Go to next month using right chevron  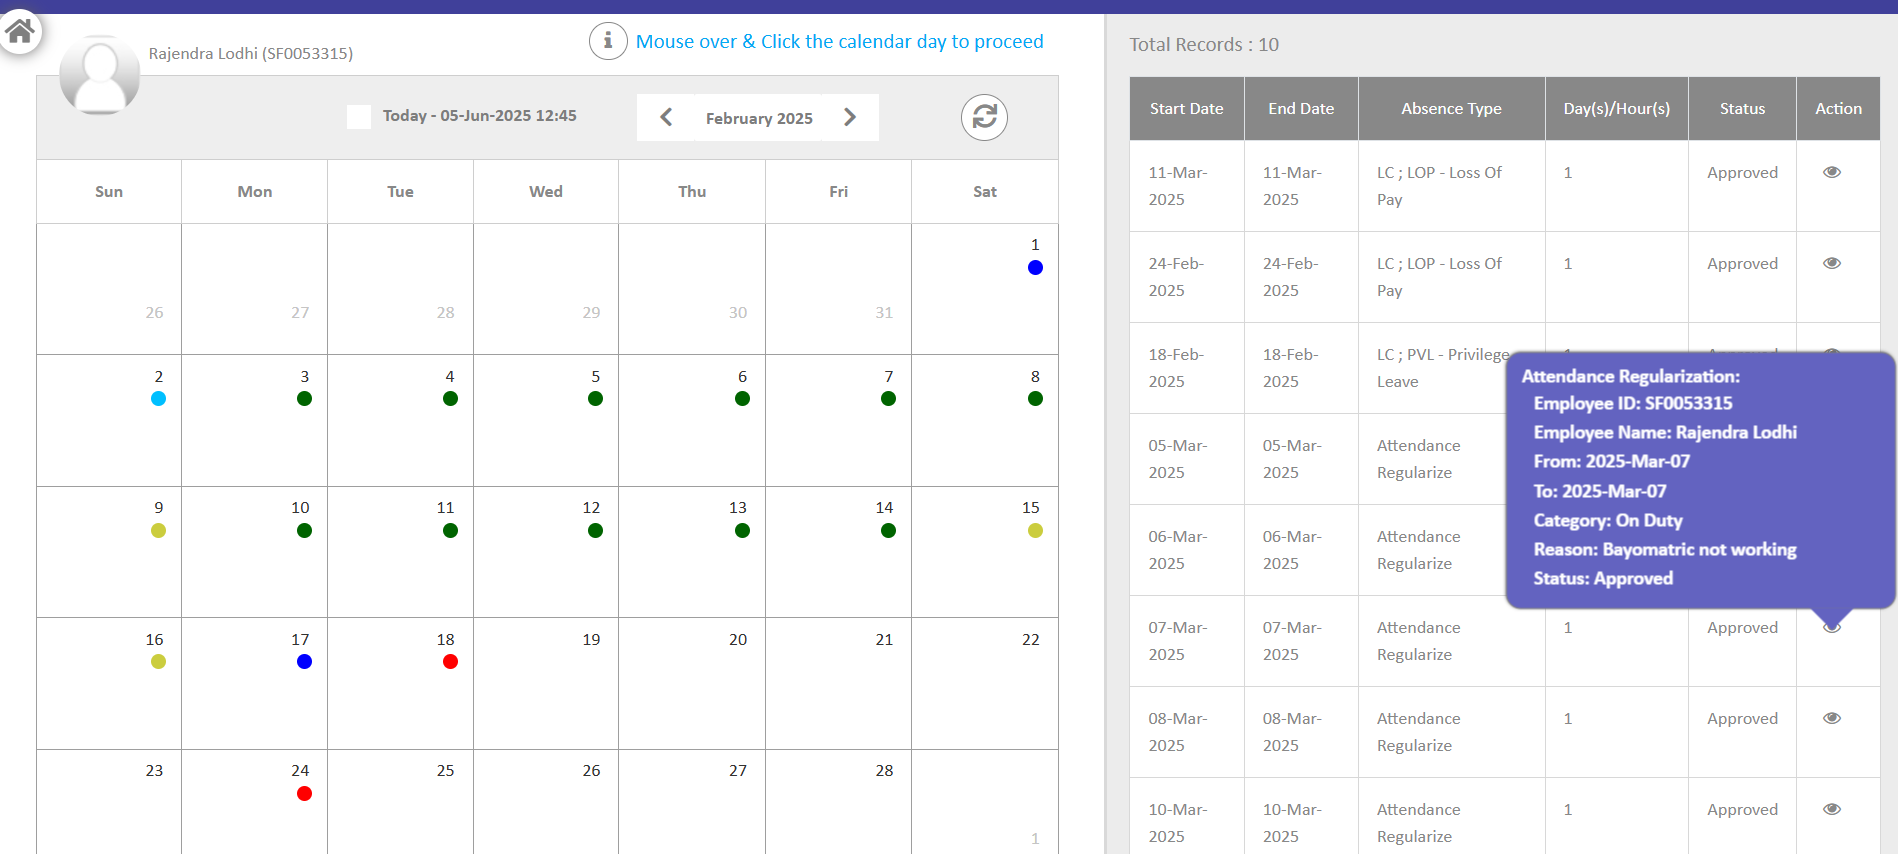[x=850, y=117]
